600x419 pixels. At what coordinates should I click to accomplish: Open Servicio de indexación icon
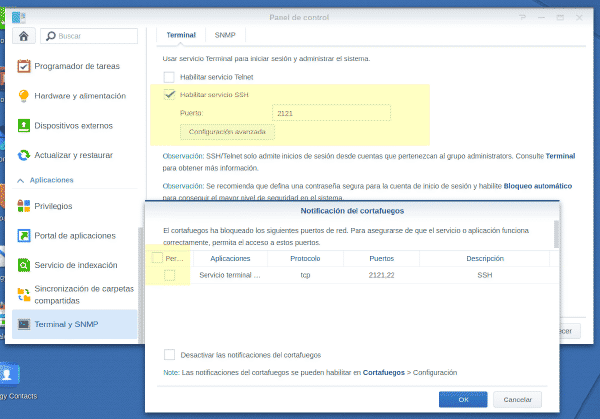24,265
